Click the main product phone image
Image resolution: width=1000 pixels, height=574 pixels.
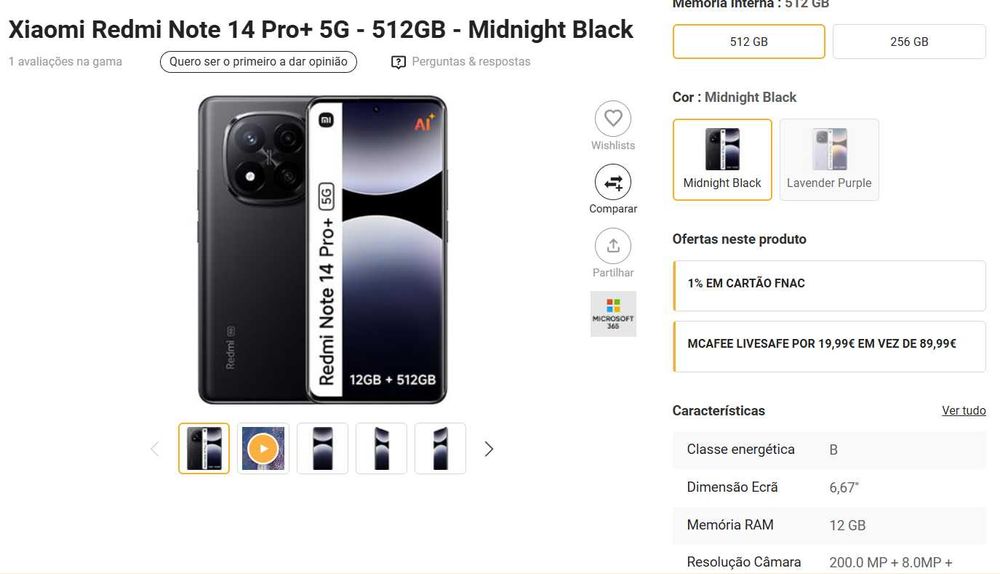[322, 250]
